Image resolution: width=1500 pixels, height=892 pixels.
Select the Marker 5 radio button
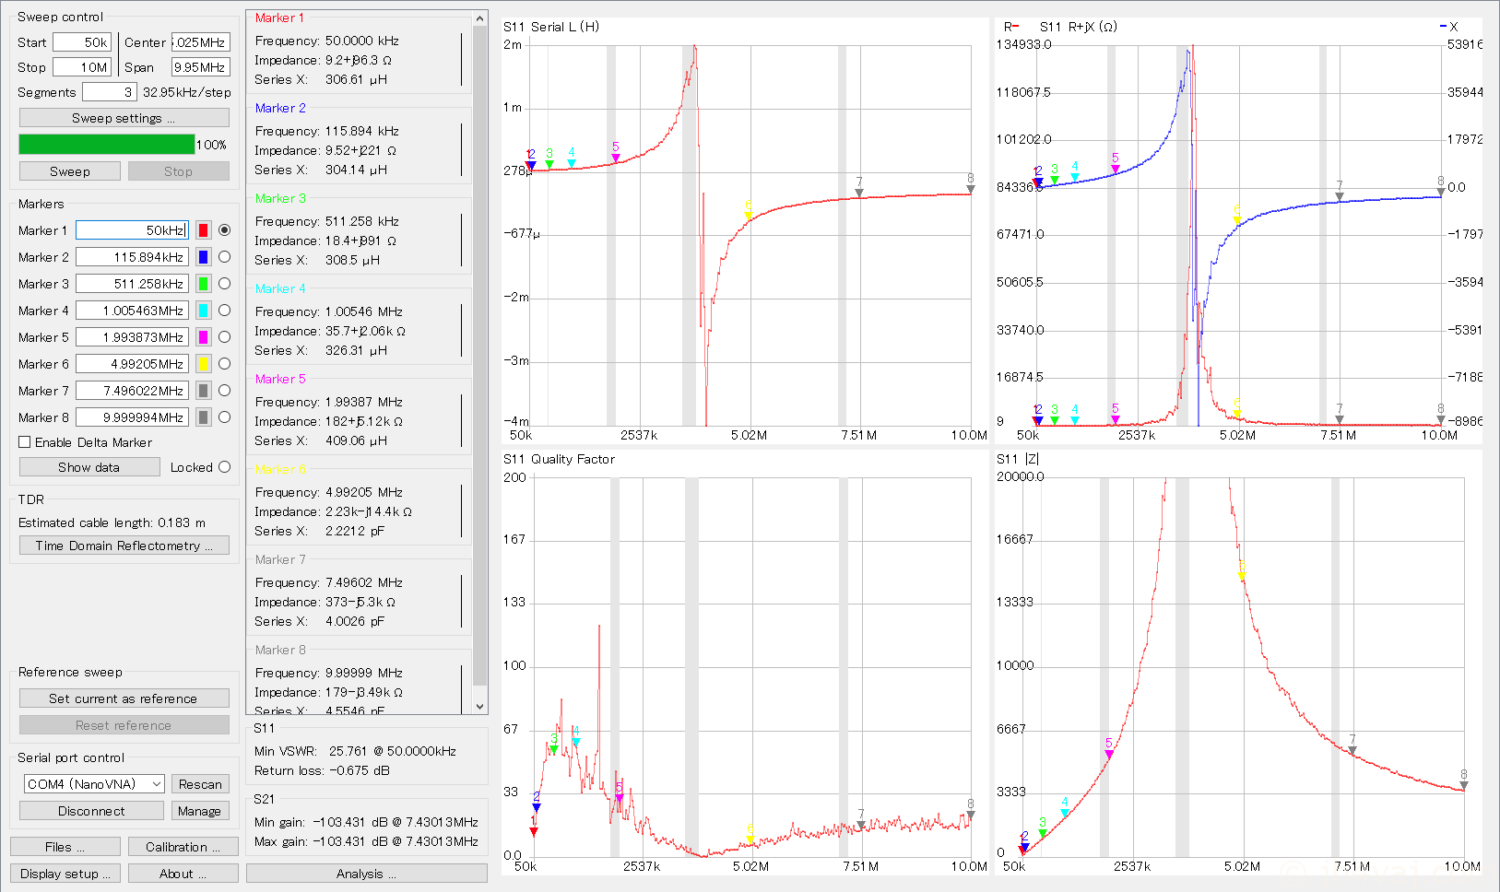point(224,337)
